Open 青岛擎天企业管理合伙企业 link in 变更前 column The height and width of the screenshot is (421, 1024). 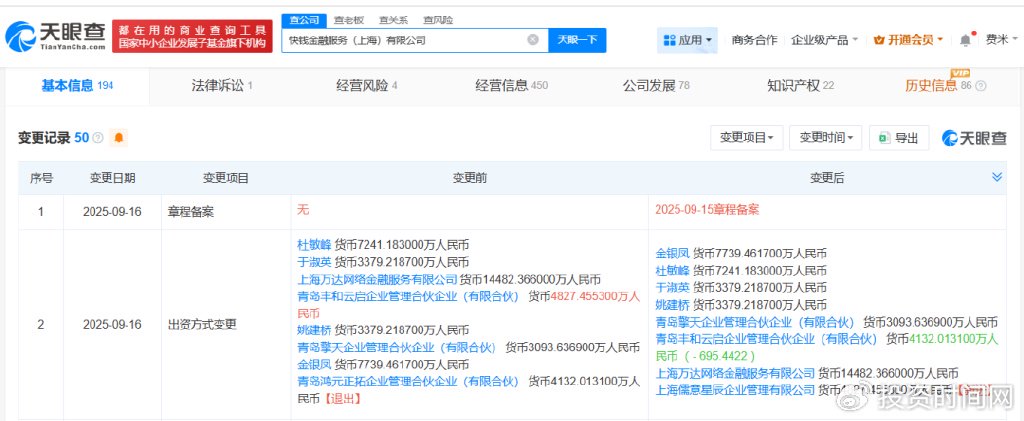(x=396, y=347)
